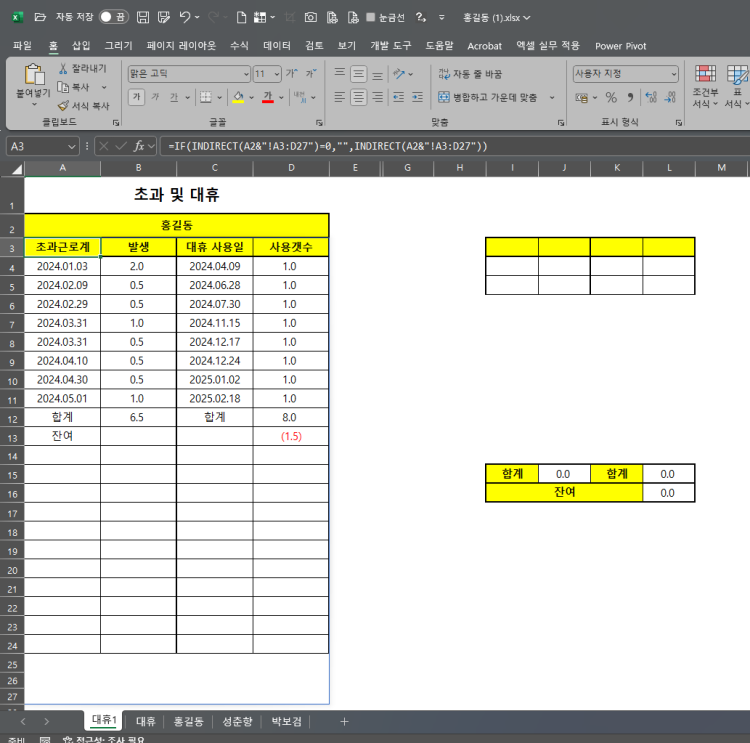
Task: Click the Format Painter (서식 복사) brush
Action: [x=63, y=105]
